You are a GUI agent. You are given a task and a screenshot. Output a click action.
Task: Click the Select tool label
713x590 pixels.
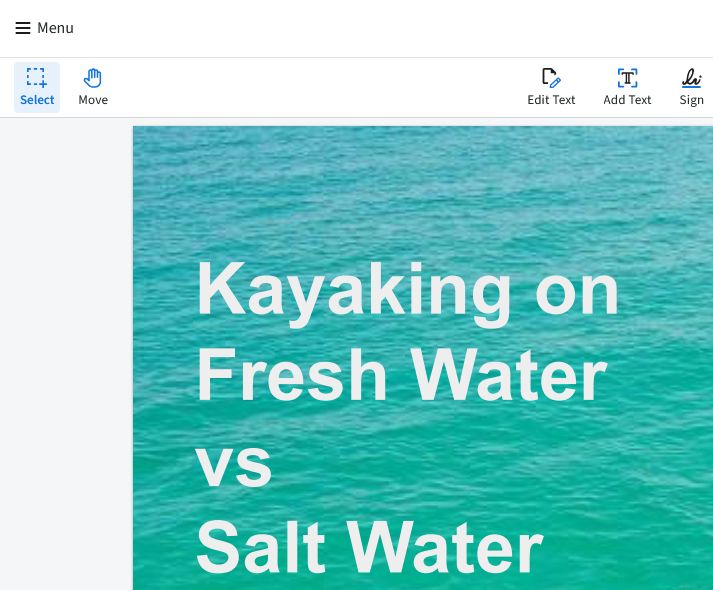point(37,100)
